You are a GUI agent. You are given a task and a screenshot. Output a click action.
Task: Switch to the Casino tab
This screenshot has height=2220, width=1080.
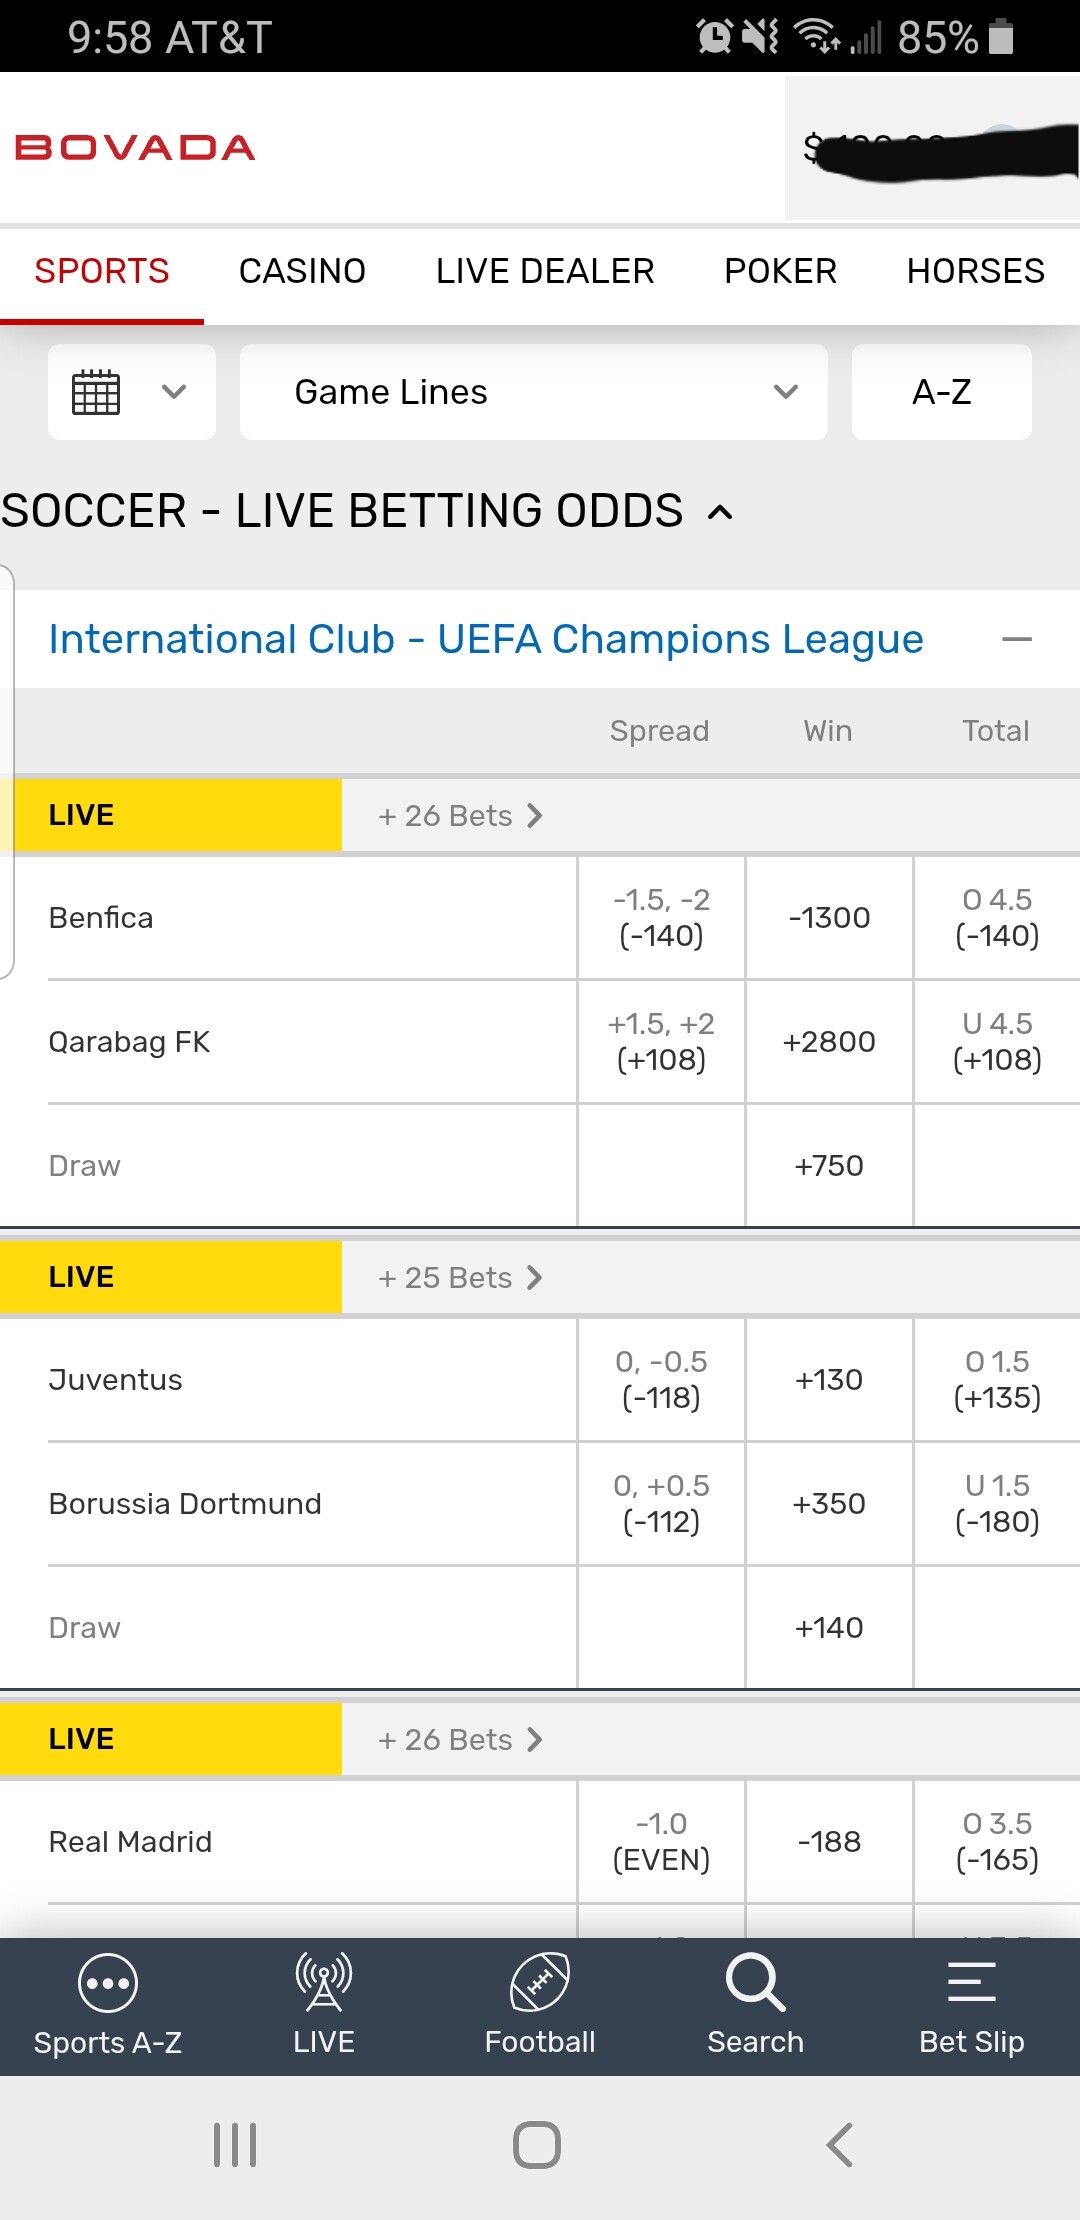click(302, 272)
